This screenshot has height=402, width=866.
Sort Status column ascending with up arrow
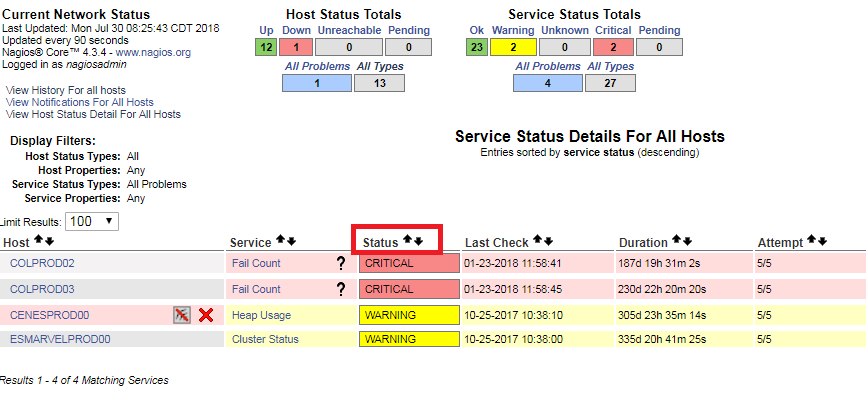point(408,241)
